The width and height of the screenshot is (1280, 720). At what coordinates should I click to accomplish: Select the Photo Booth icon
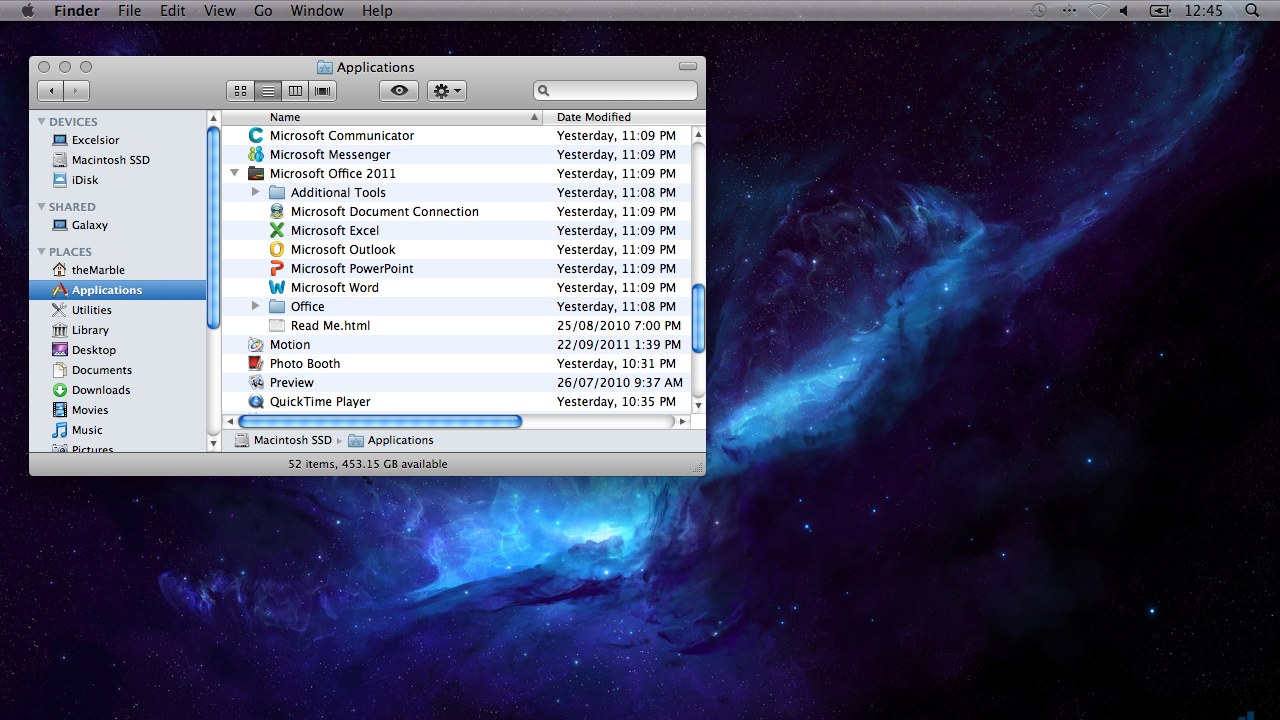click(256, 363)
